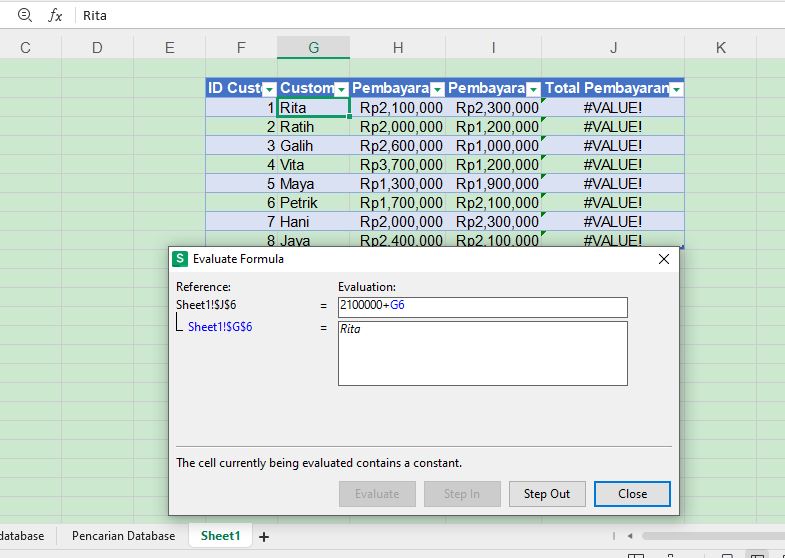Select the cell containing Ratih
This screenshot has width=785, height=558.
coord(313,127)
